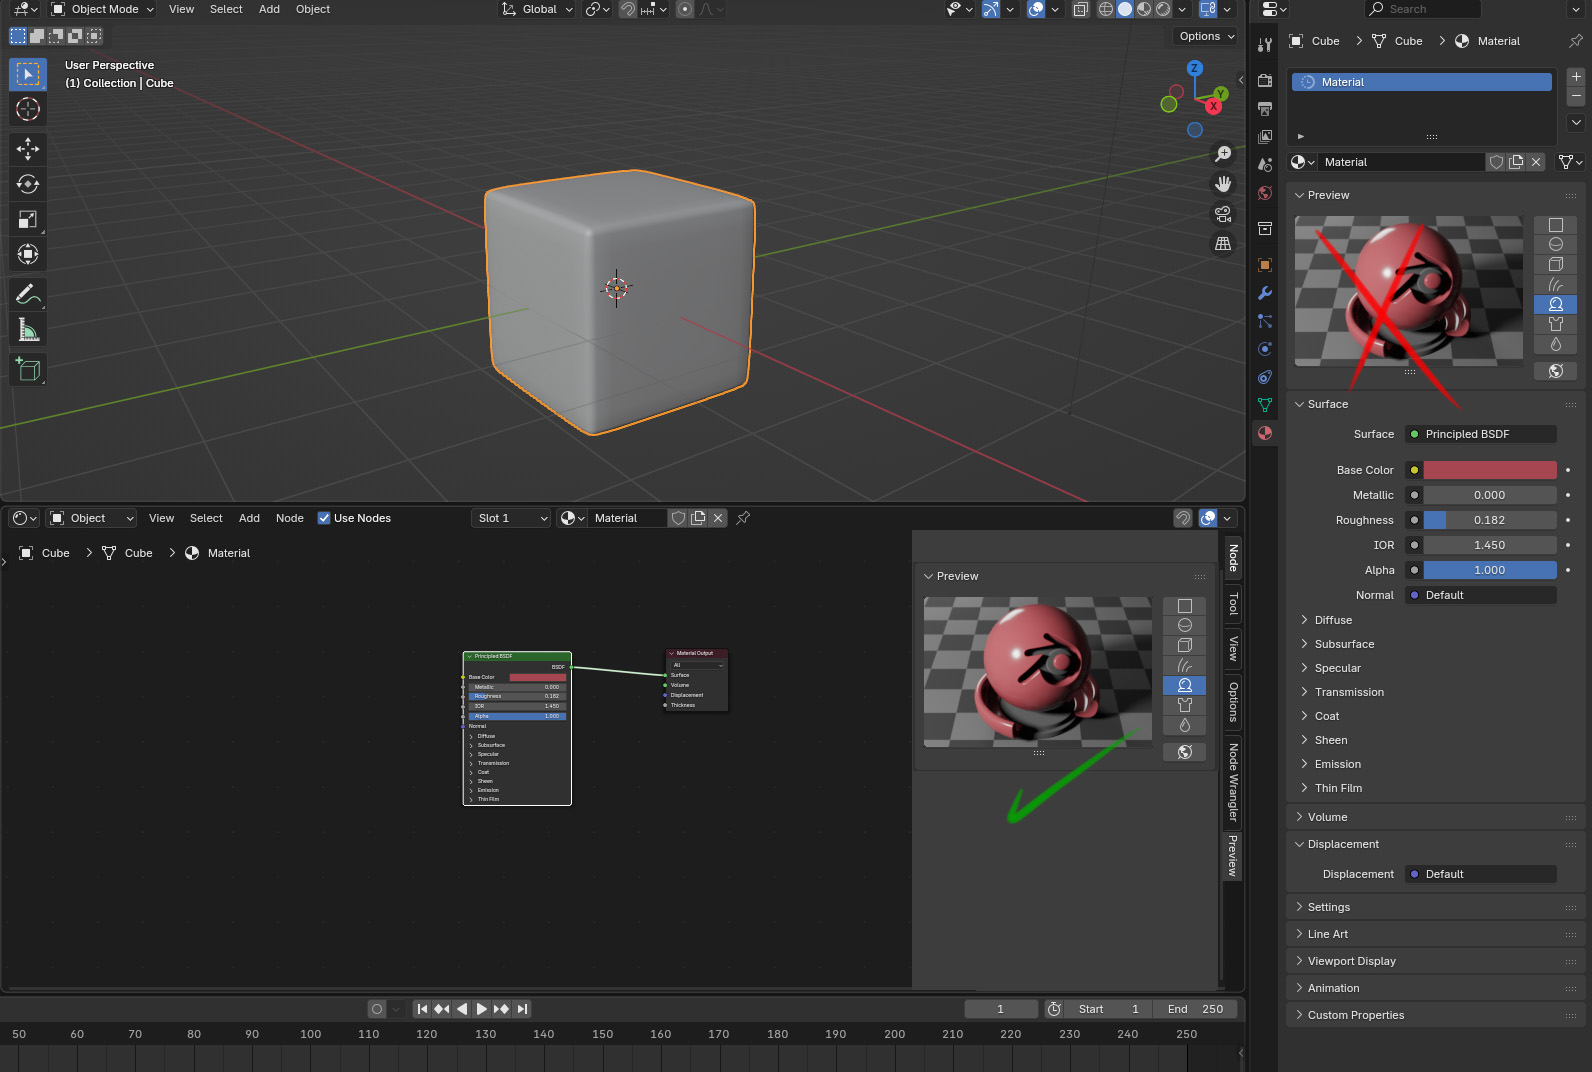Activate the Rotate tool
Image resolution: width=1592 pixels, height=1072 pixels.
point(28,184)
